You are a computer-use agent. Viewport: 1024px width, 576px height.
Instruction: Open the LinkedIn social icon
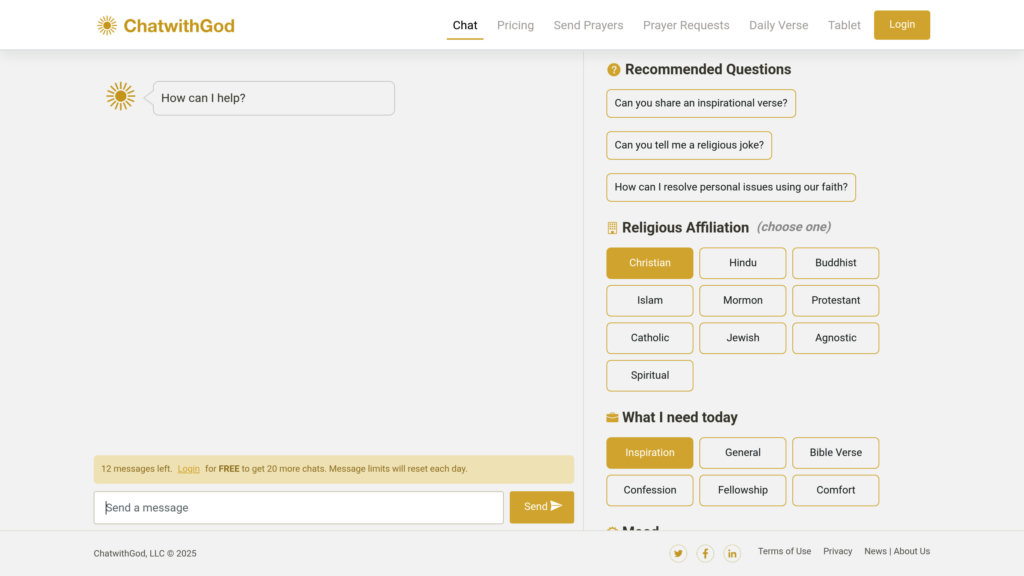click(732, 553)
